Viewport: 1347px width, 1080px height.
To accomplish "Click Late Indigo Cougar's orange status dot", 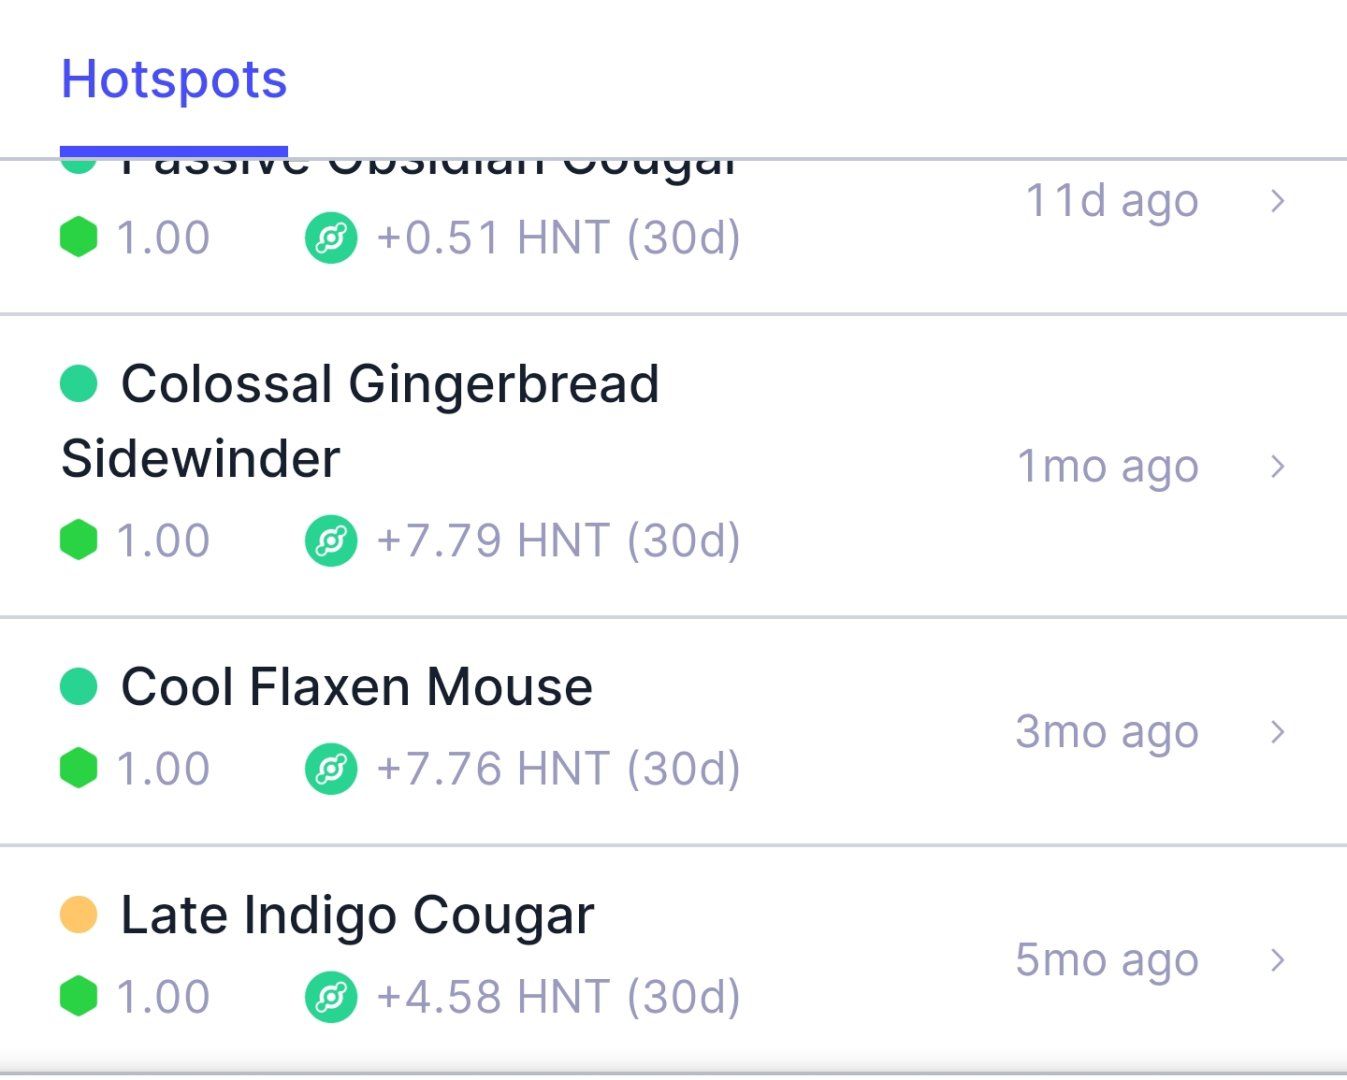I will coord(79,915).
